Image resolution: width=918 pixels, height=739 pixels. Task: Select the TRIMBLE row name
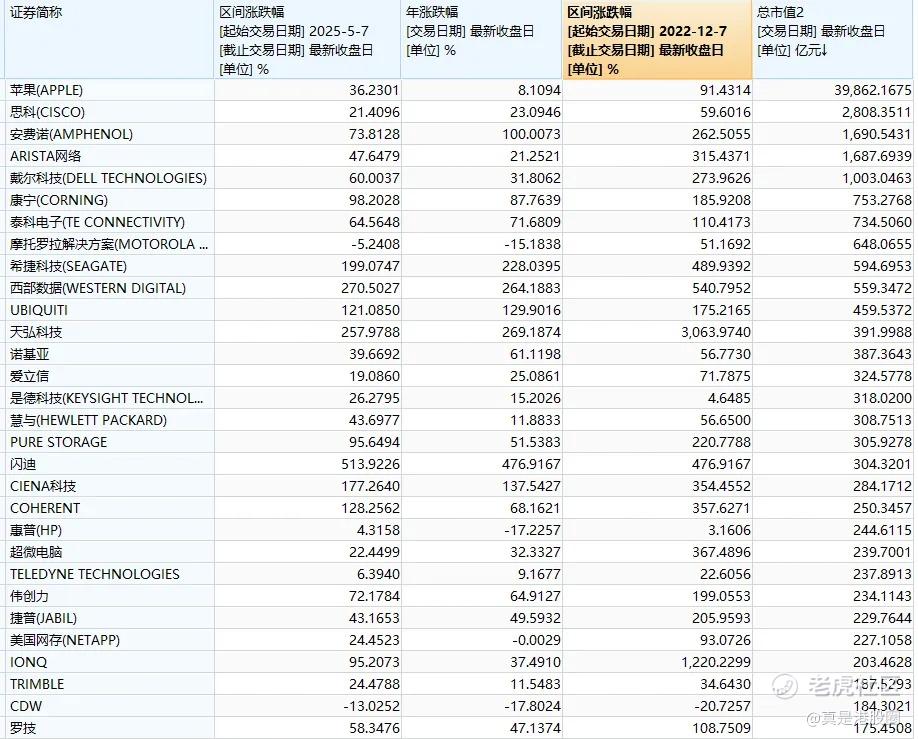tap(37, 684)
